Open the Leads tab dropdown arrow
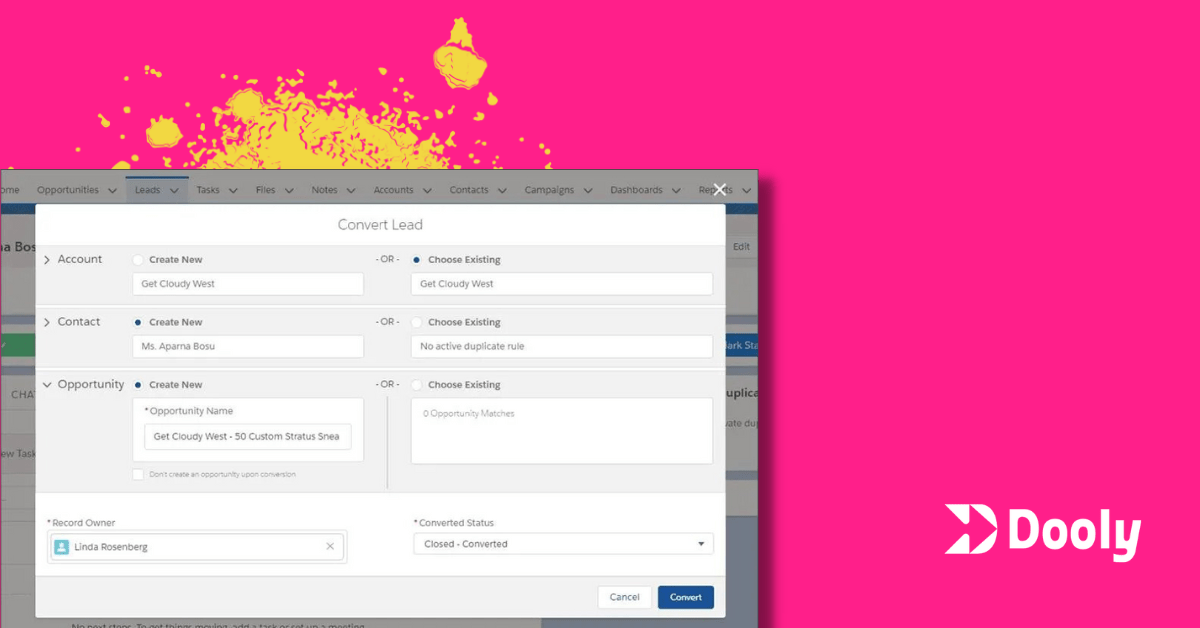This screenshot has height=628, width=1200. (176, 189)
